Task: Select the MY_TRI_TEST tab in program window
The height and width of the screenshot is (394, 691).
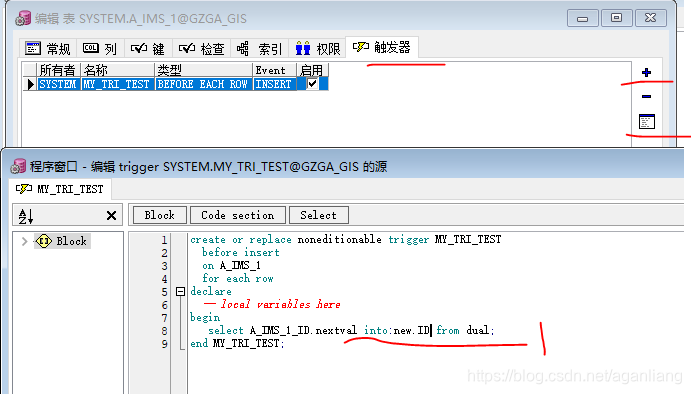Action: [60, 189]
